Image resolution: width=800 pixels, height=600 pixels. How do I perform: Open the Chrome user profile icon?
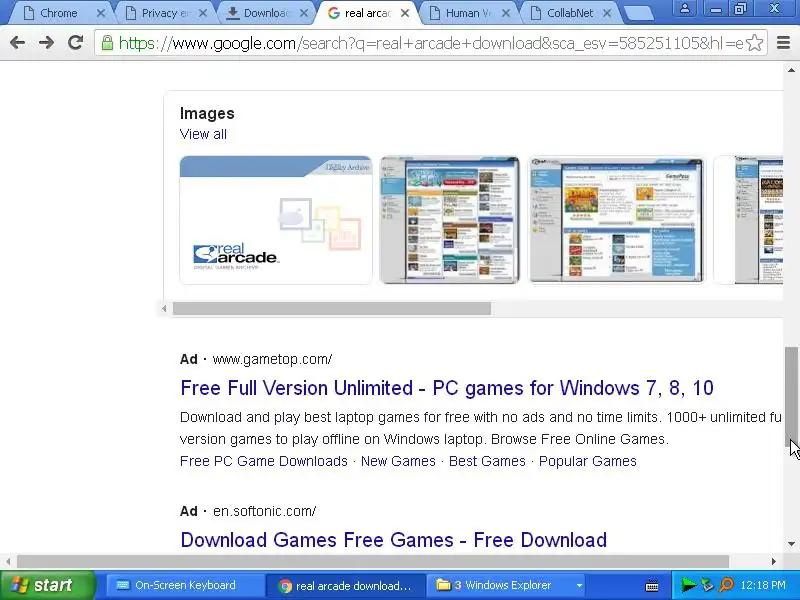(685, 8)
